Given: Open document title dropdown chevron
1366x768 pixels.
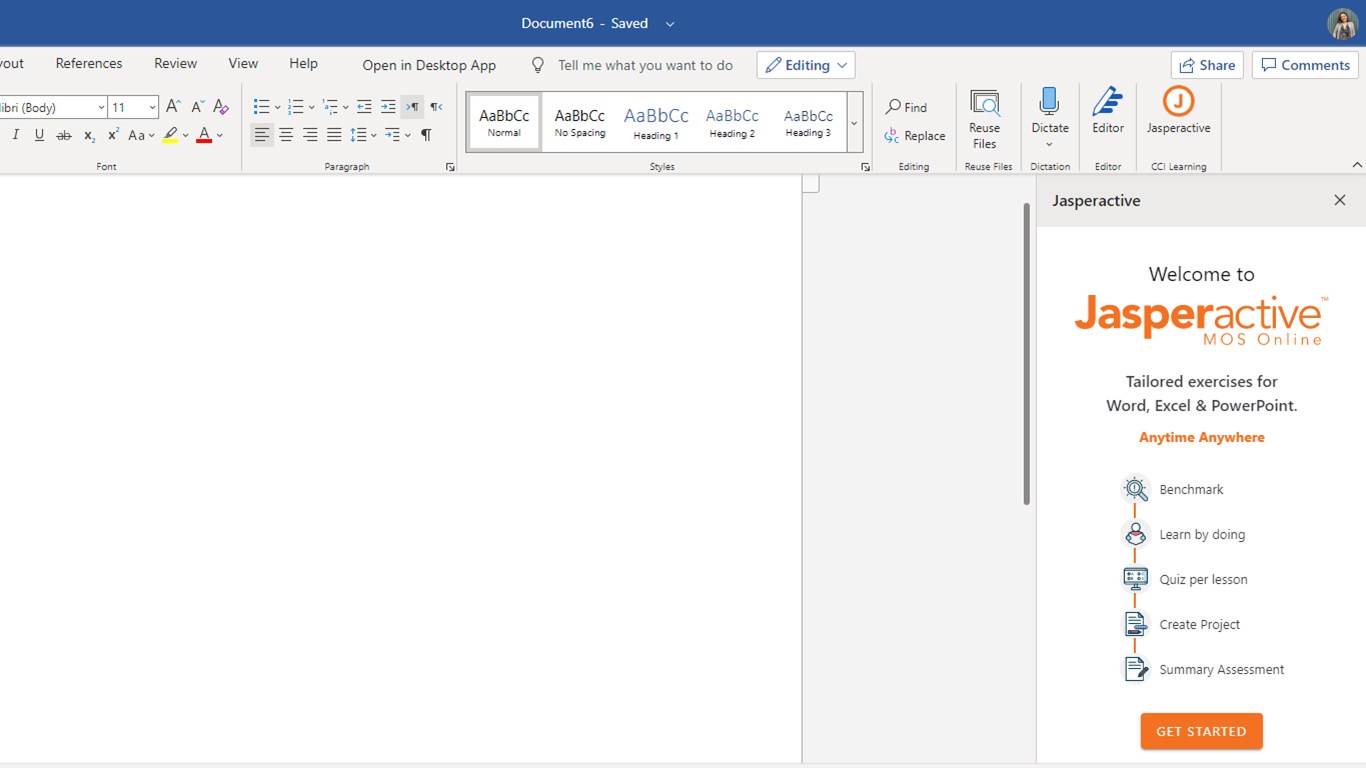Looking at the screenshot, I should pos(670,24).
